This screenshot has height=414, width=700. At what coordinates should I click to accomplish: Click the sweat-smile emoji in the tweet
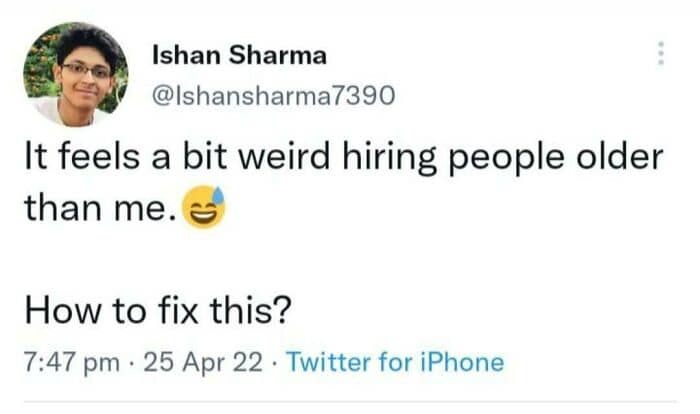(x=205, y=209)
